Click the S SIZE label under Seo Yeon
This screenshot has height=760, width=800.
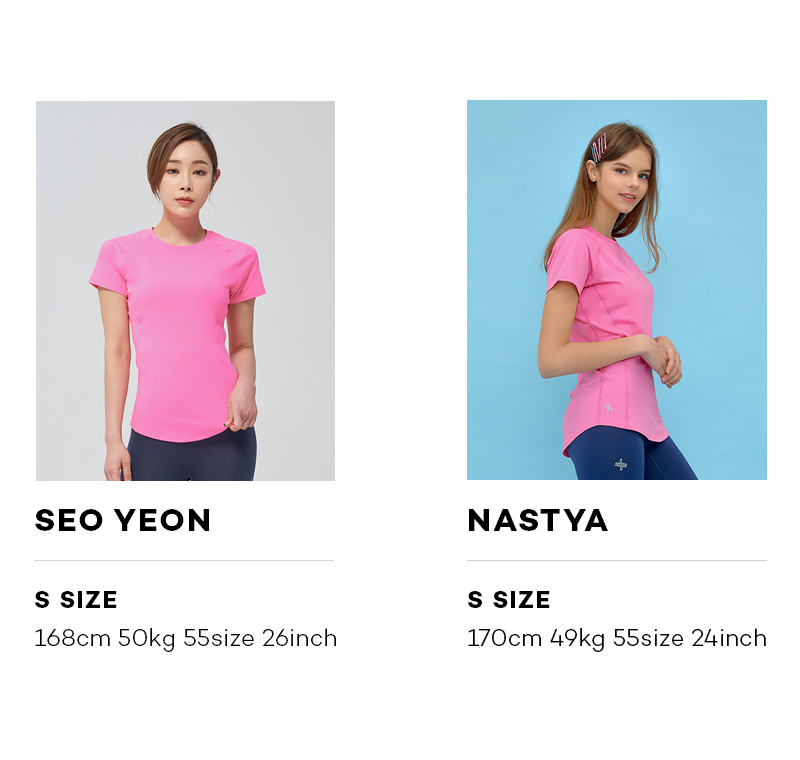tap(76, 599)
